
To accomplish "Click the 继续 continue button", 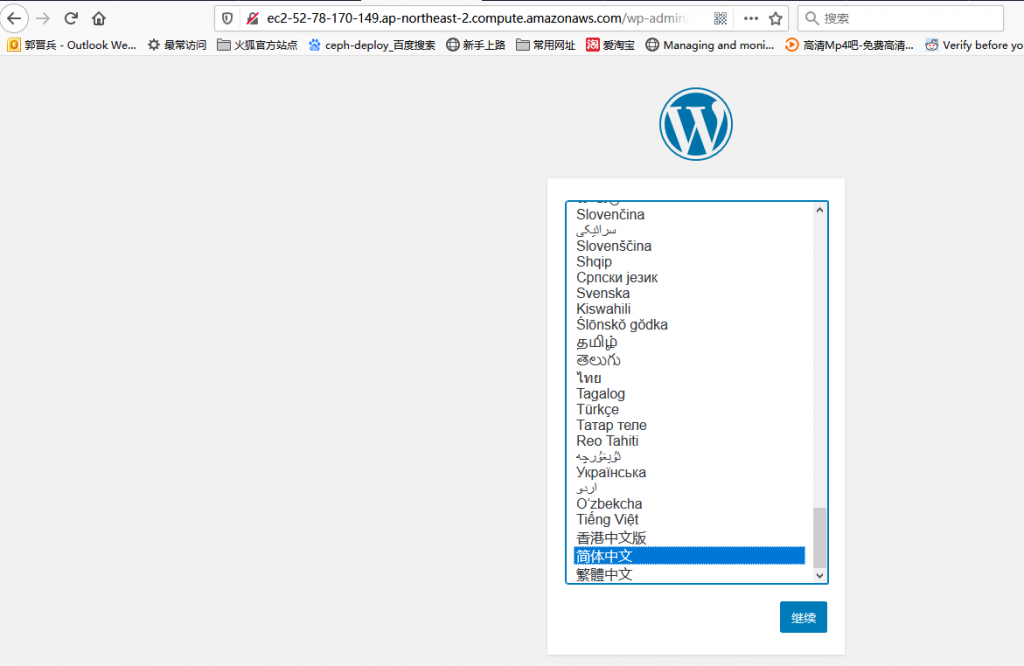I will 803,617.
